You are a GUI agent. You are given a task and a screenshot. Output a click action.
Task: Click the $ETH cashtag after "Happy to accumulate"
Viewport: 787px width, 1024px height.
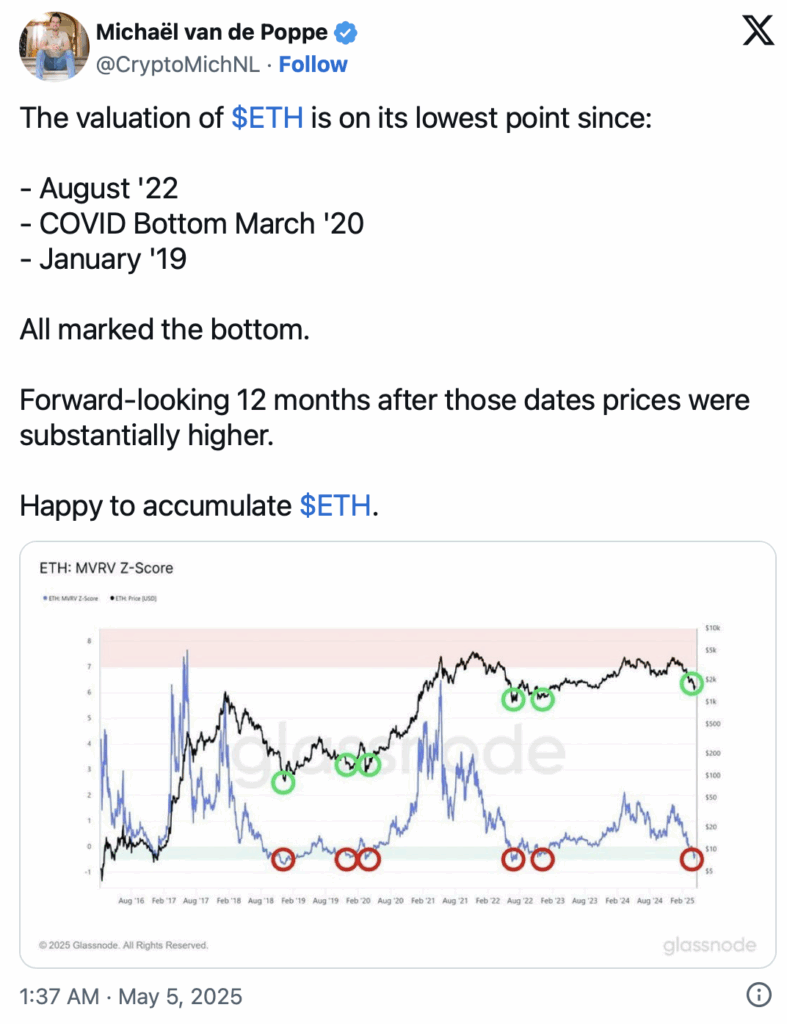336,506
